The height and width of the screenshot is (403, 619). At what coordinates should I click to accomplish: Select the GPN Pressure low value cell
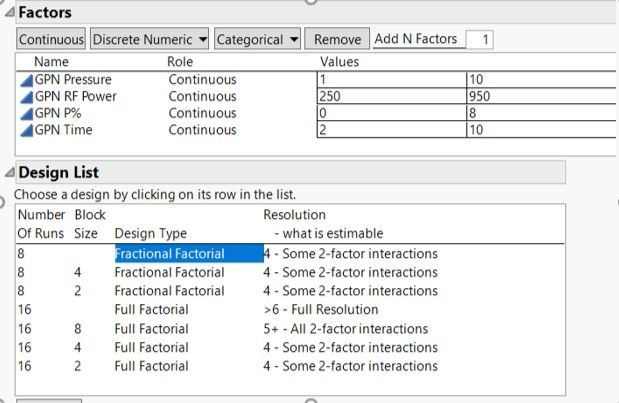[x=390, y=80]
